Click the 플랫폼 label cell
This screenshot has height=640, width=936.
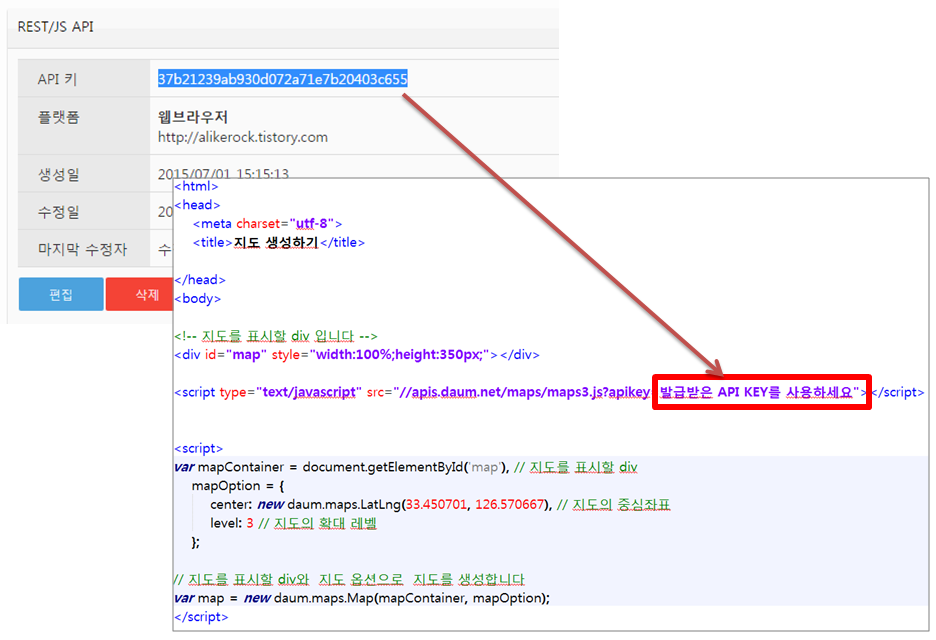coord(84,126)
